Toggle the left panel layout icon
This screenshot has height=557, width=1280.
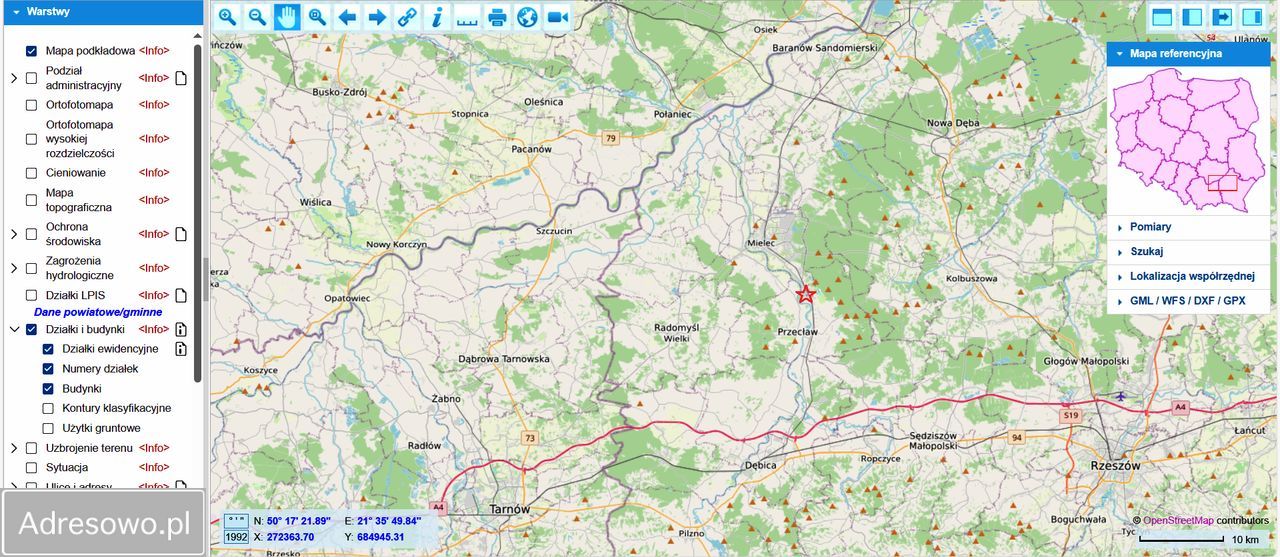pos(1192,17)
